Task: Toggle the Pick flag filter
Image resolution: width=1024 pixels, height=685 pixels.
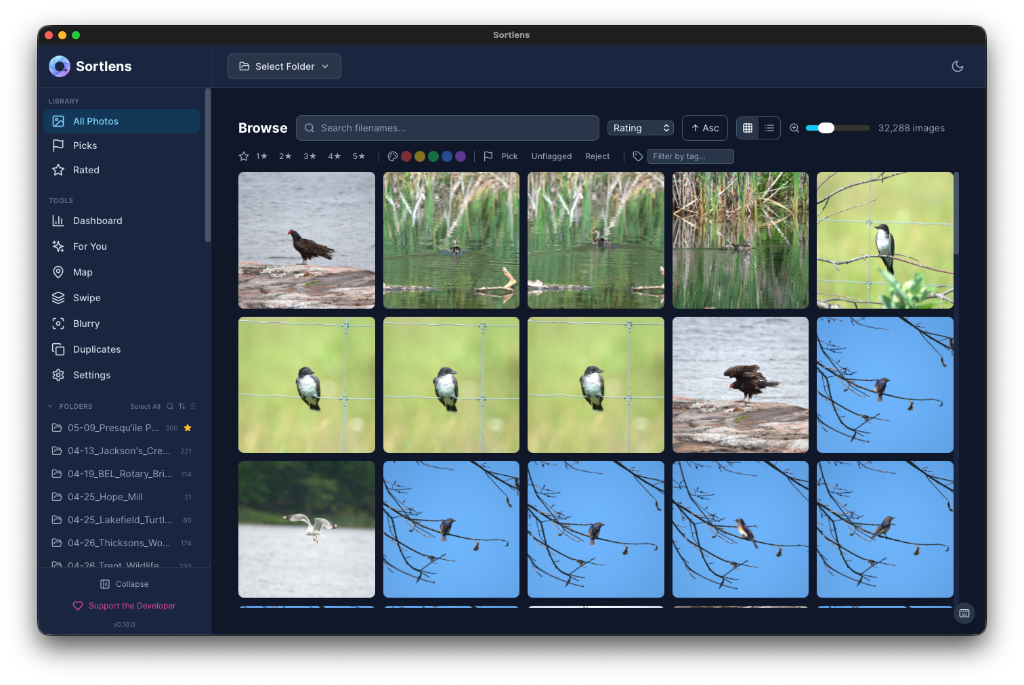Action: [x=509, y=156]
